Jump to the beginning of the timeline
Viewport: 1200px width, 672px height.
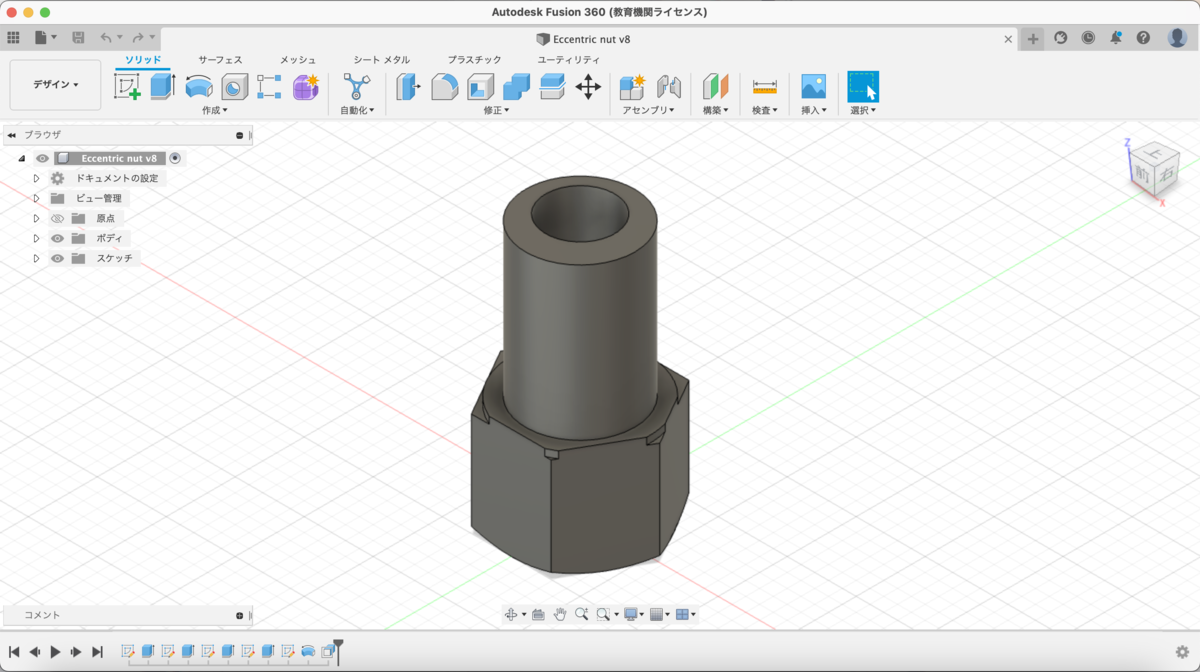point(14,652)
